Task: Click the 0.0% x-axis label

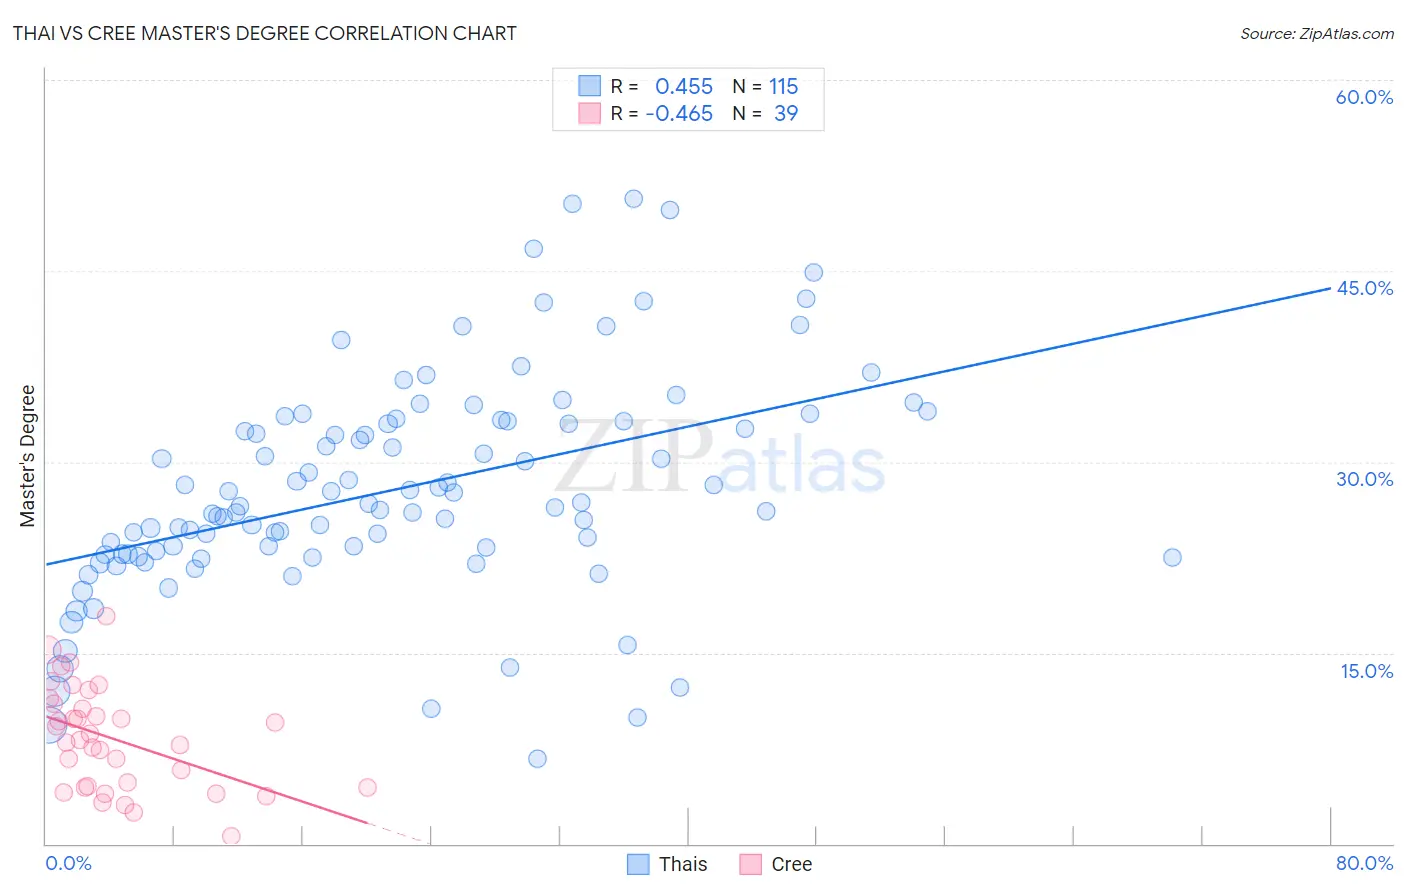Action: click(68, 863)
